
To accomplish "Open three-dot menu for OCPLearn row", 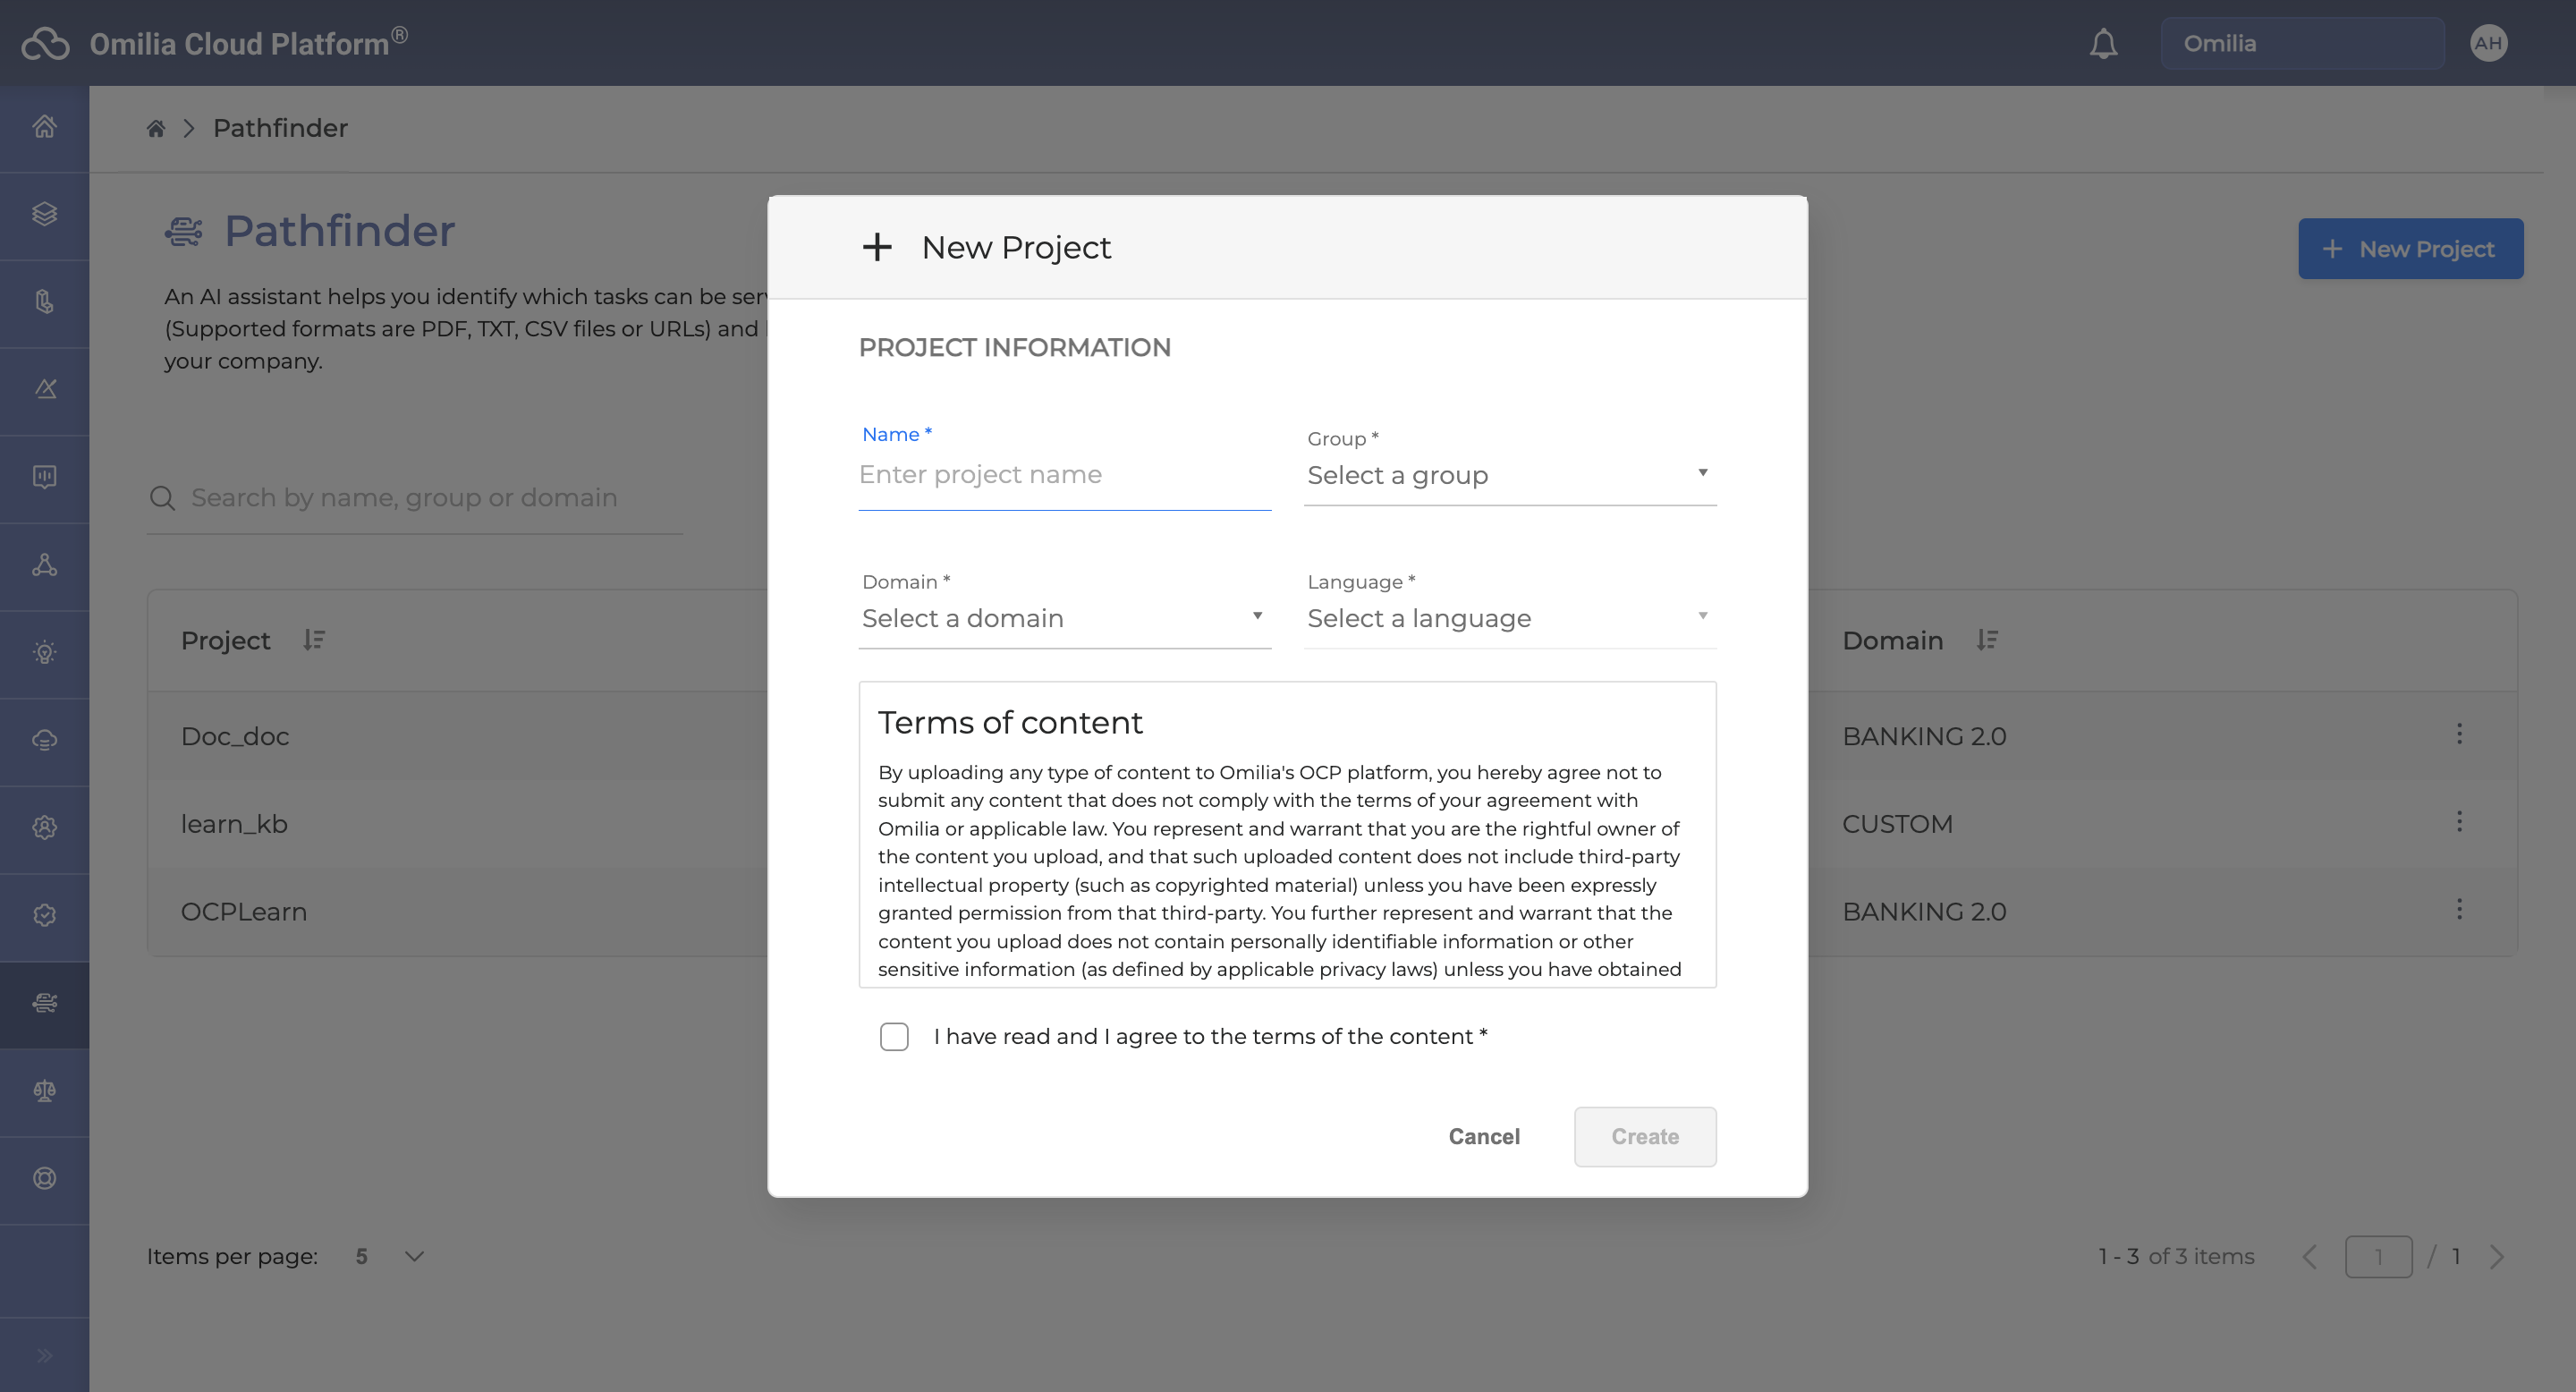I will [2459, 910].
